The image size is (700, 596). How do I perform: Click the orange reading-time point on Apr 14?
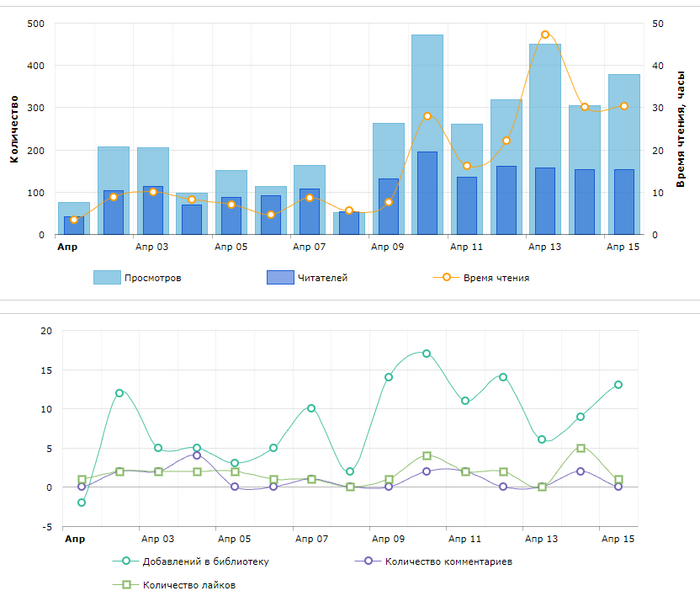(585, 107)
